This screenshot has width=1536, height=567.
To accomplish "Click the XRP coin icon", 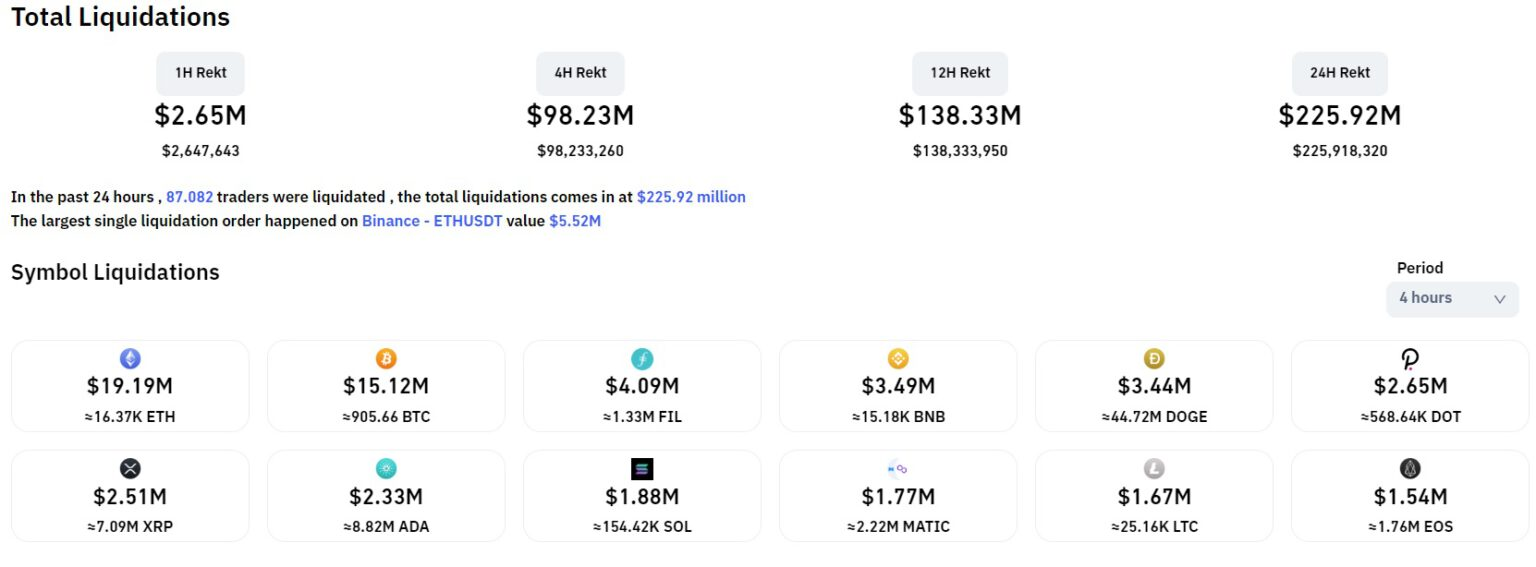I will point(130,468).
